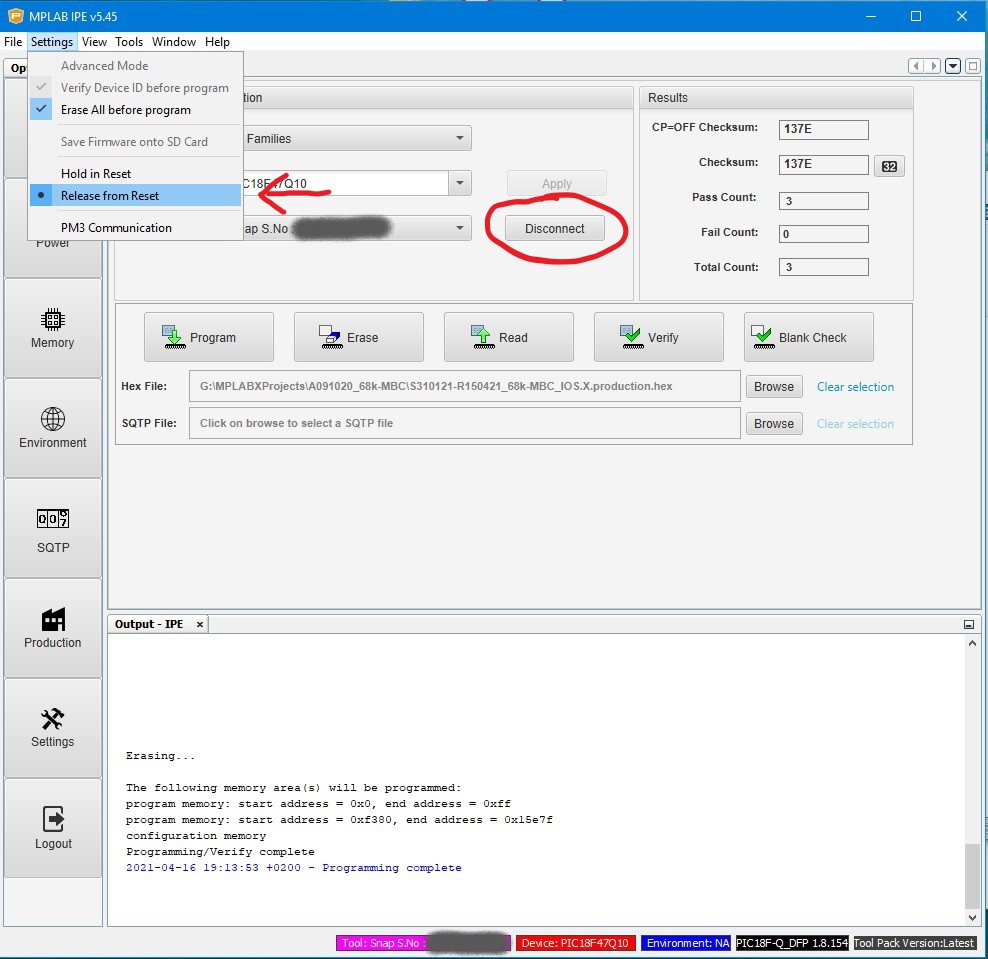Open the Environment sidebar panel

coord(53,428)
